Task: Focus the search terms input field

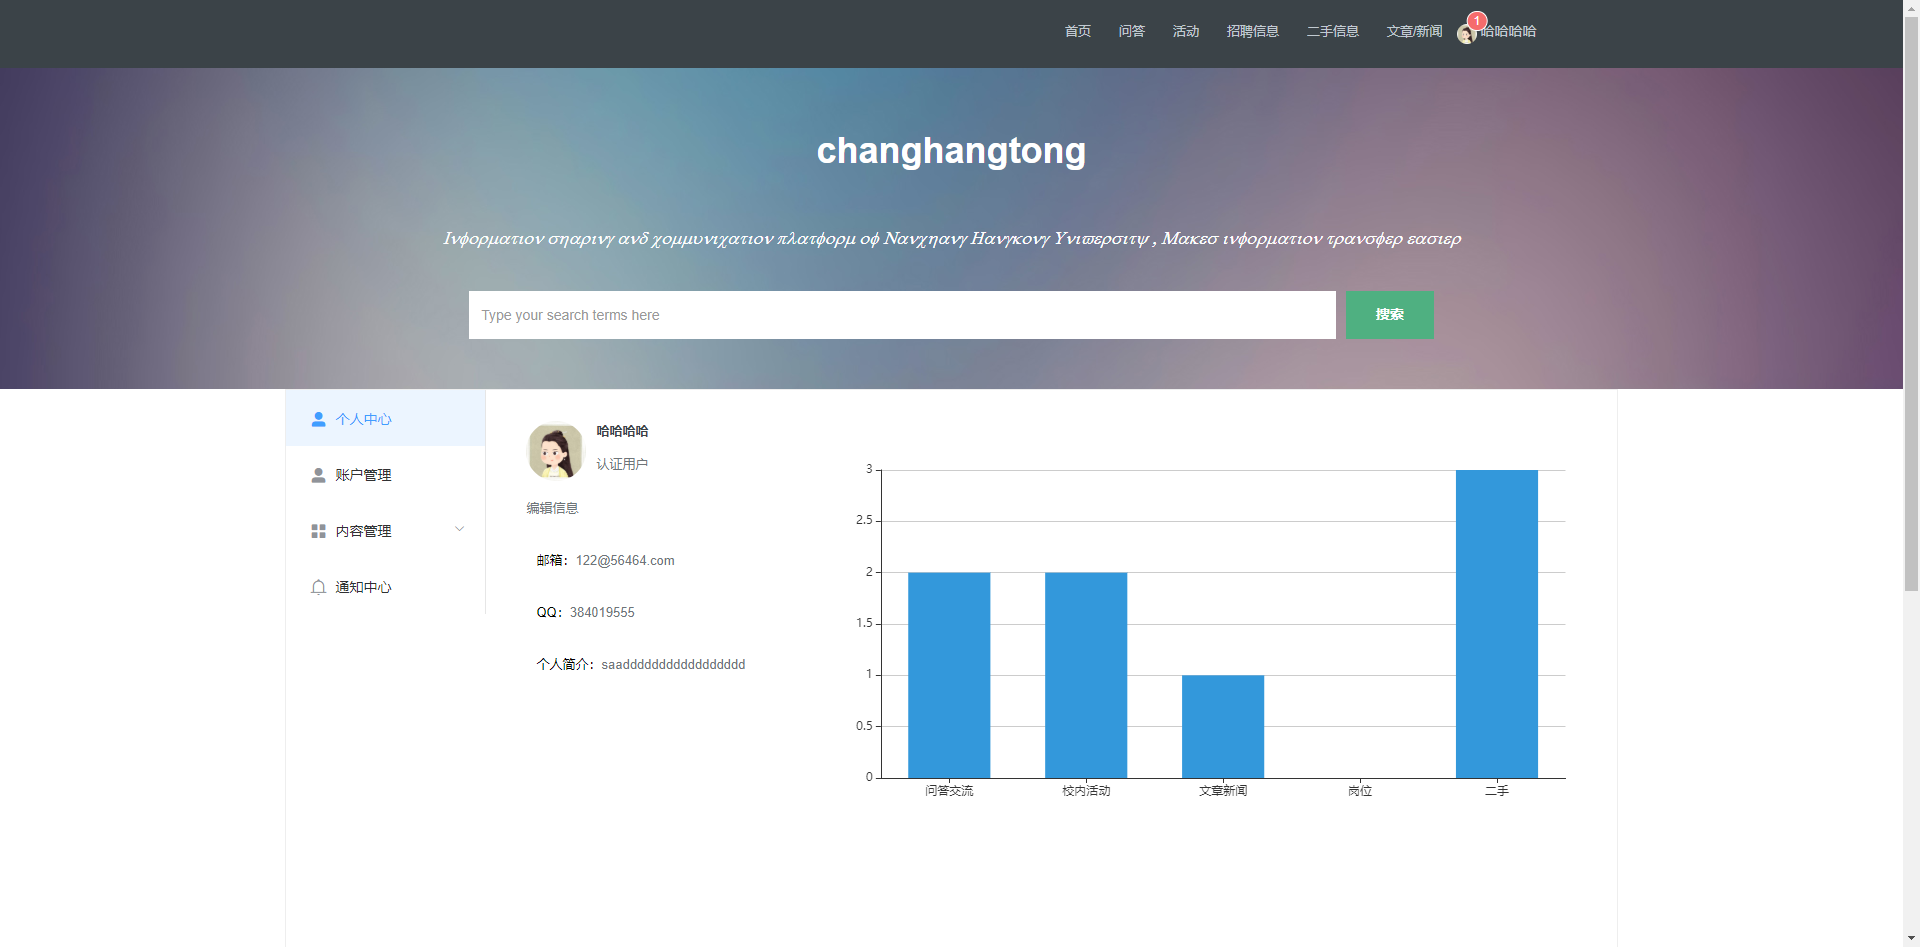Action: click(x=902, y=315)
